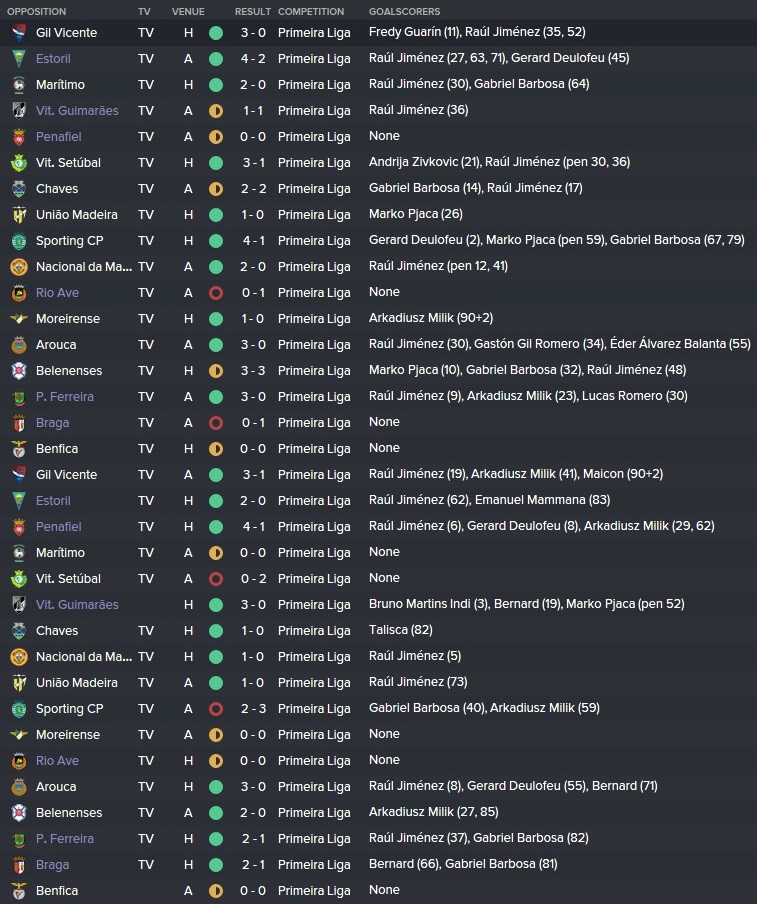Viewport: 757px width, 904px height.
Task: Click the Benfica crest in the last row
Action: 19,891
